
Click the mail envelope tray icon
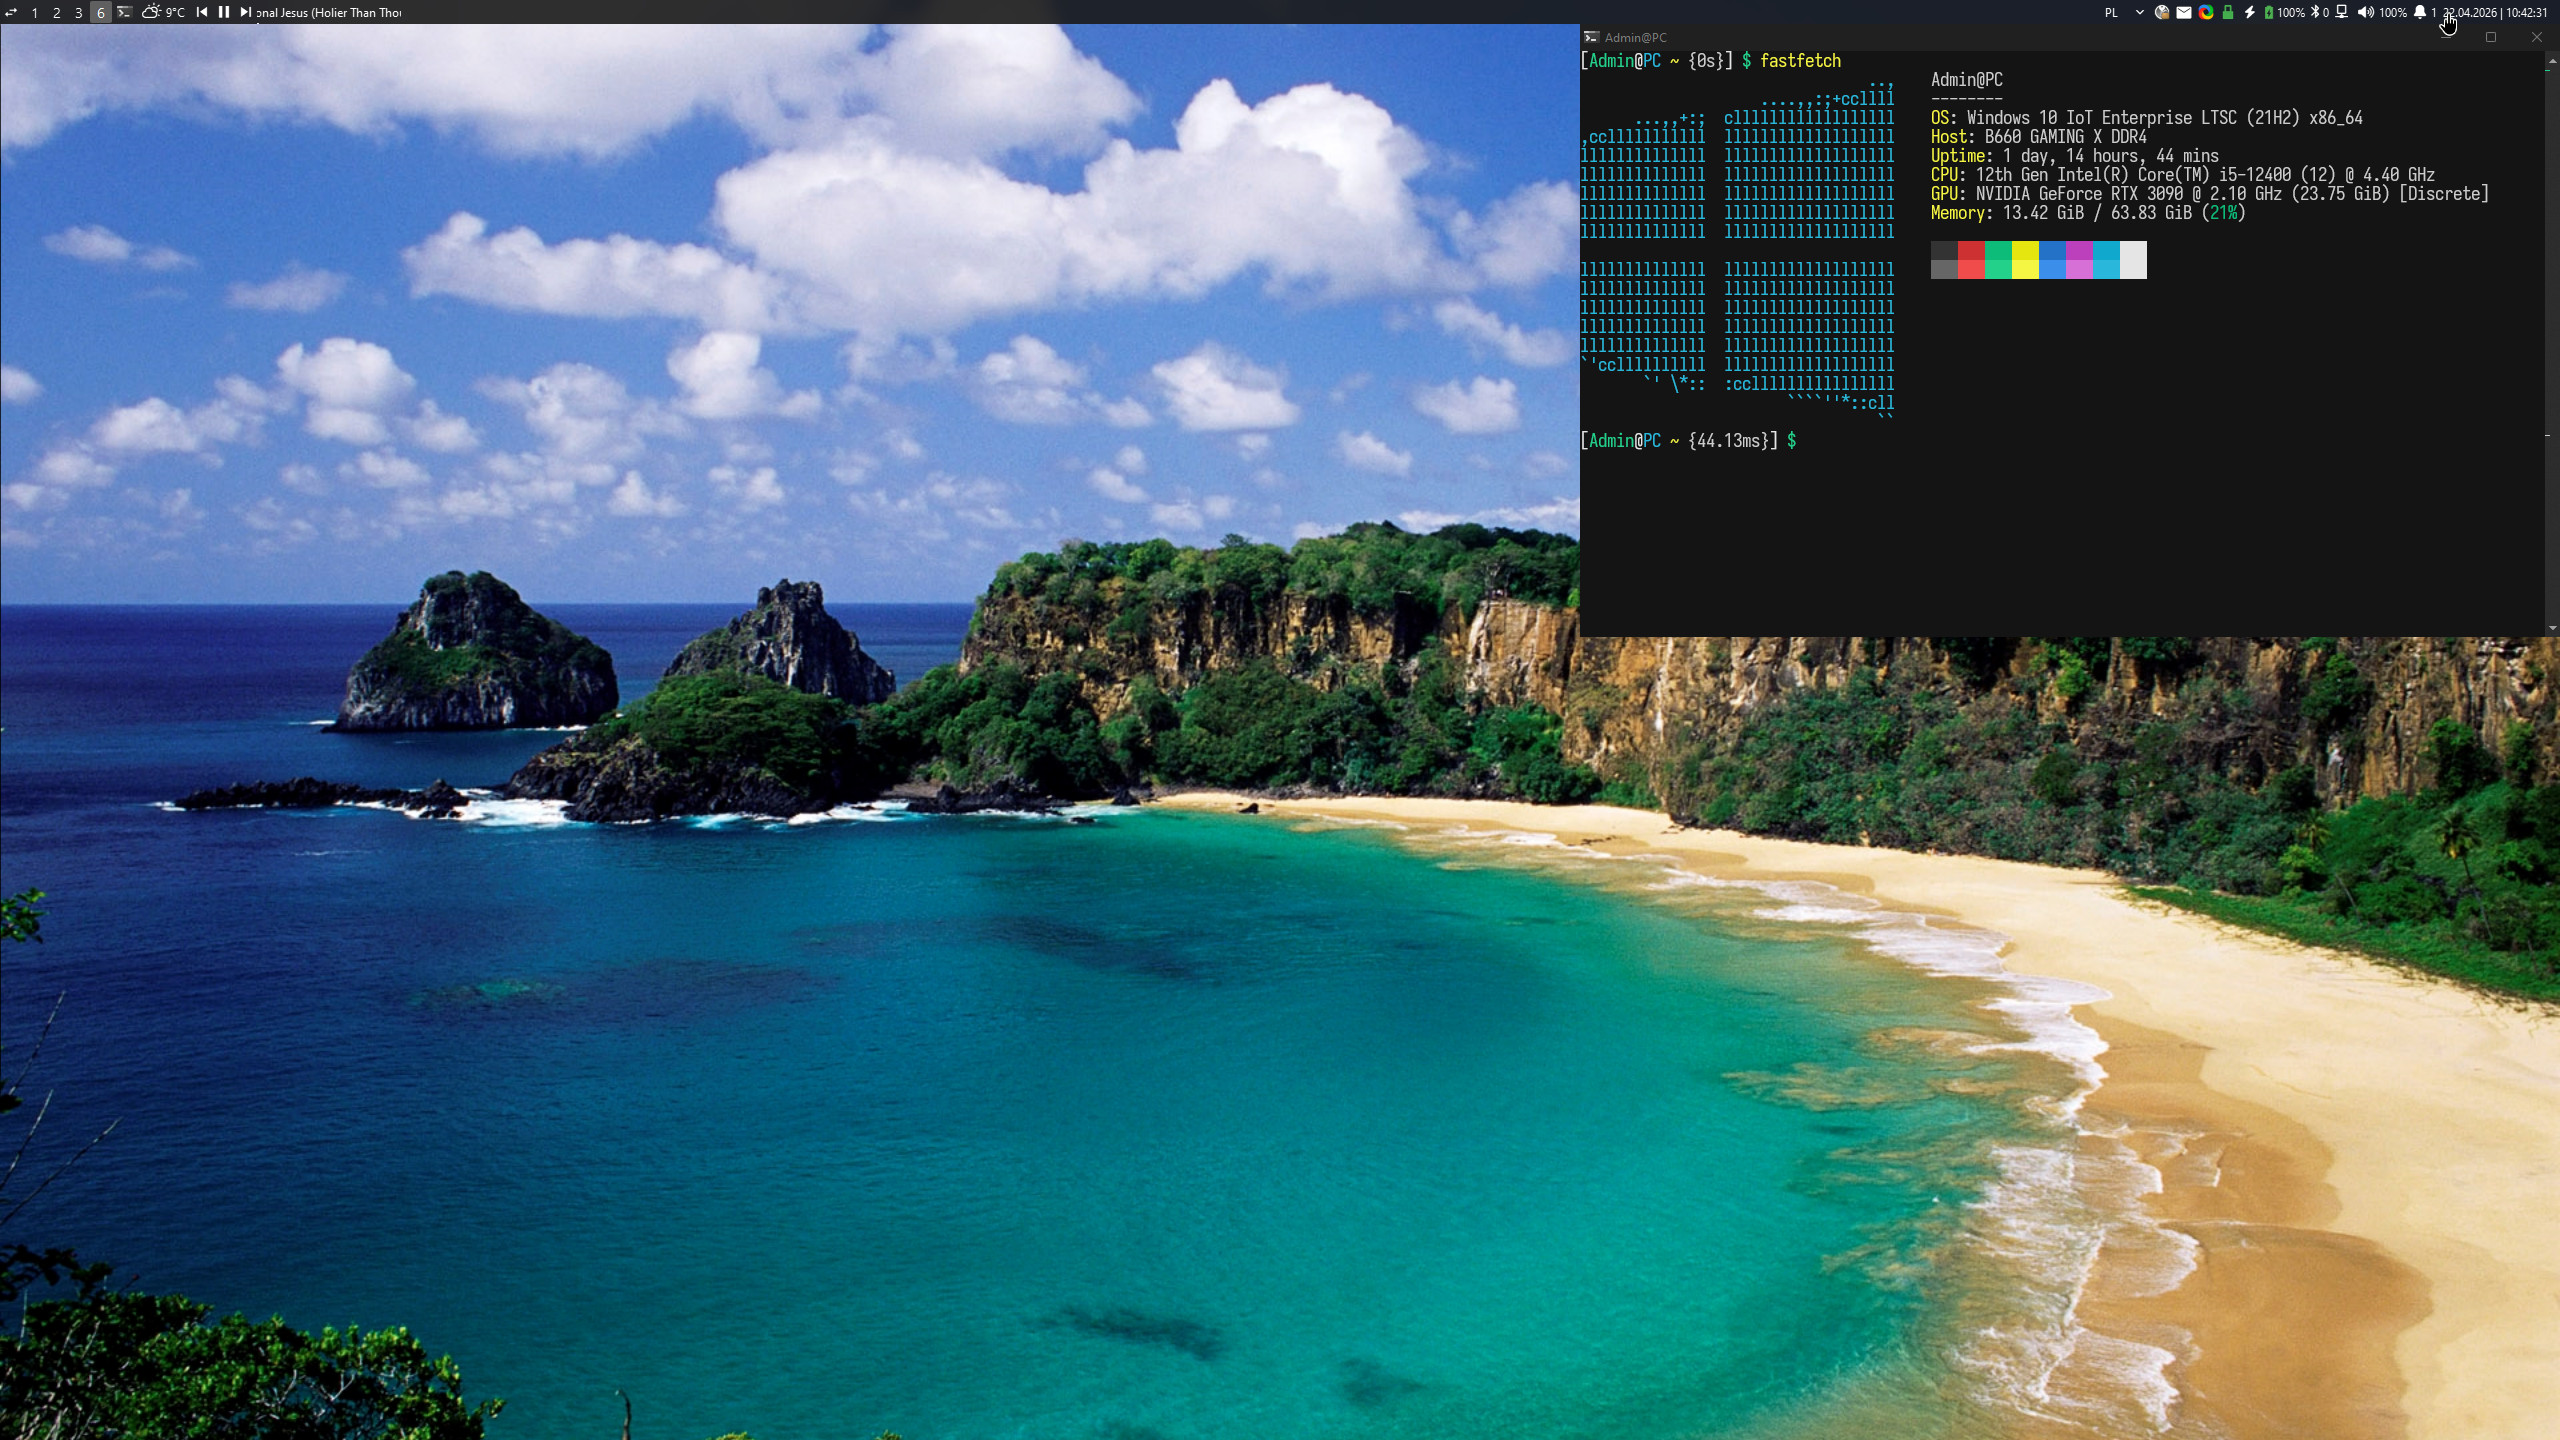(x=2184, y=12)
